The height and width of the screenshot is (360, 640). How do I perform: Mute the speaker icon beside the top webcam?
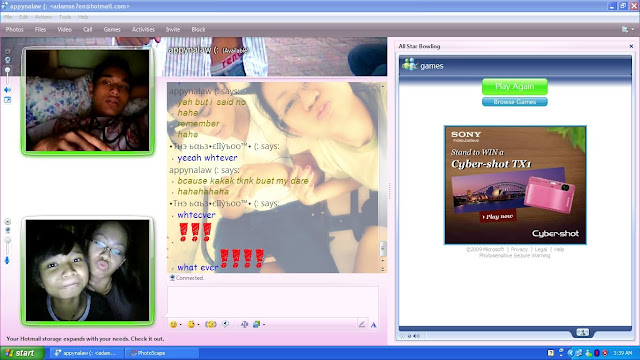click(x=7, y=90)
